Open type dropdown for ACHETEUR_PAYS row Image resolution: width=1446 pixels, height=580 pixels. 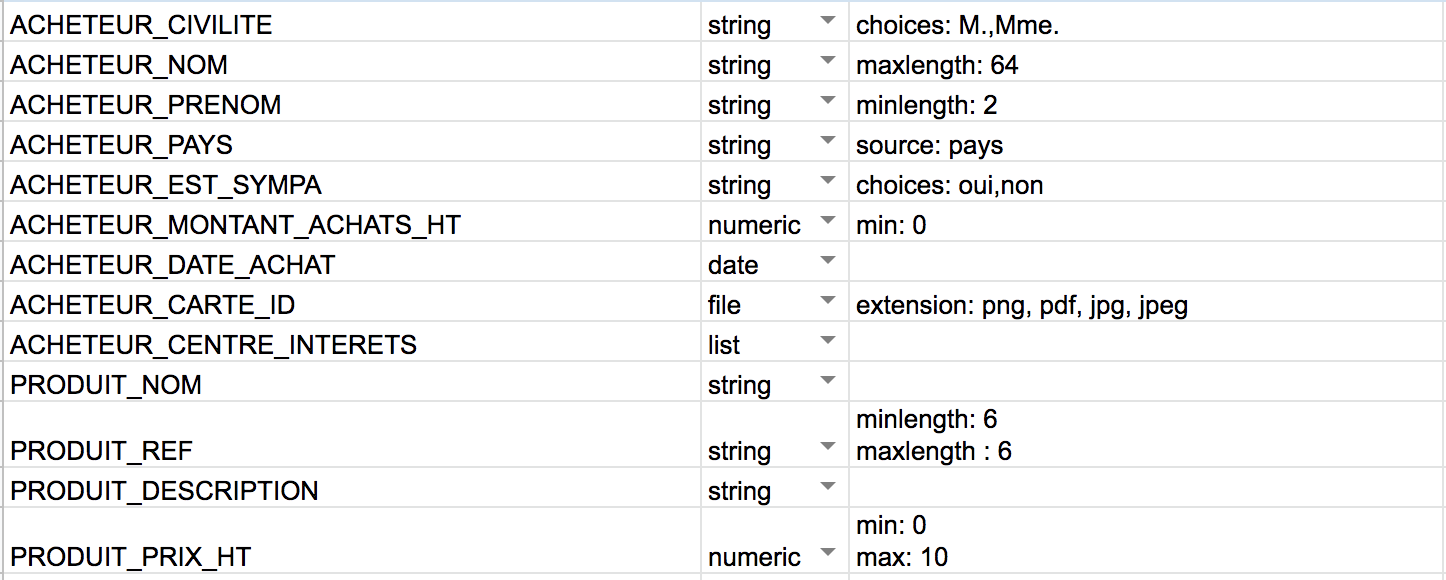(x=827, y=142)
